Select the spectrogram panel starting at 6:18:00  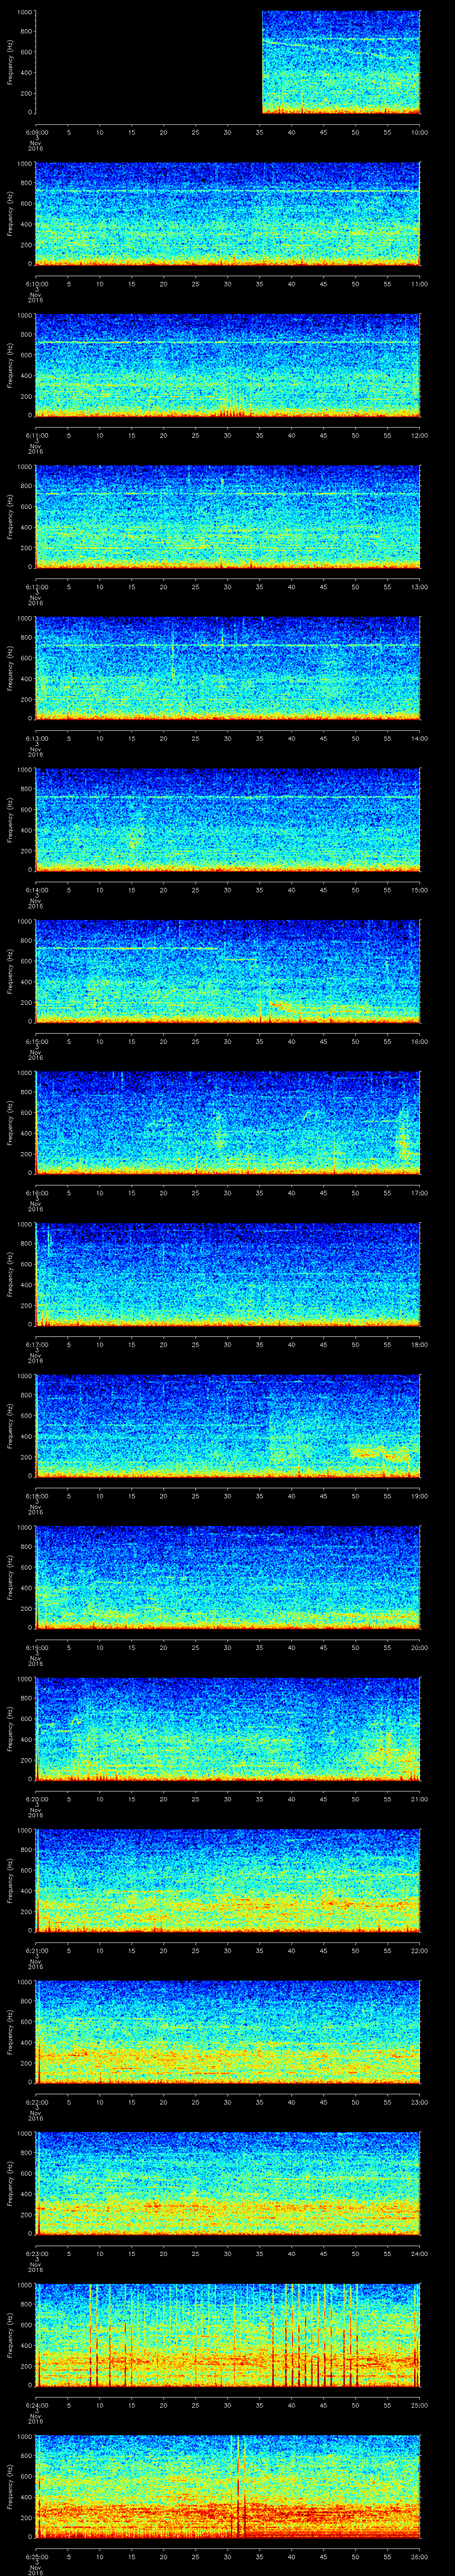(x=228, y=1426)
